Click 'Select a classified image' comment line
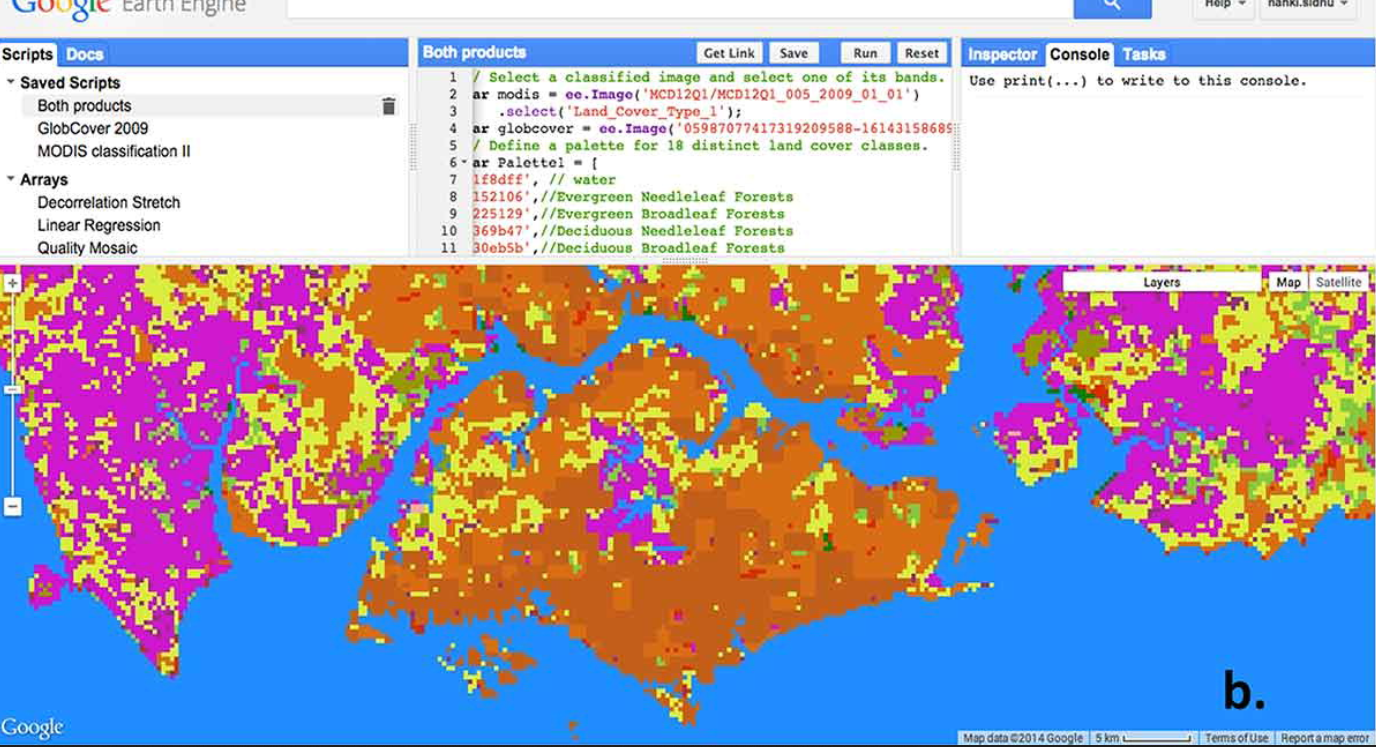1376x747 pixels. click(x=708, y=78)
